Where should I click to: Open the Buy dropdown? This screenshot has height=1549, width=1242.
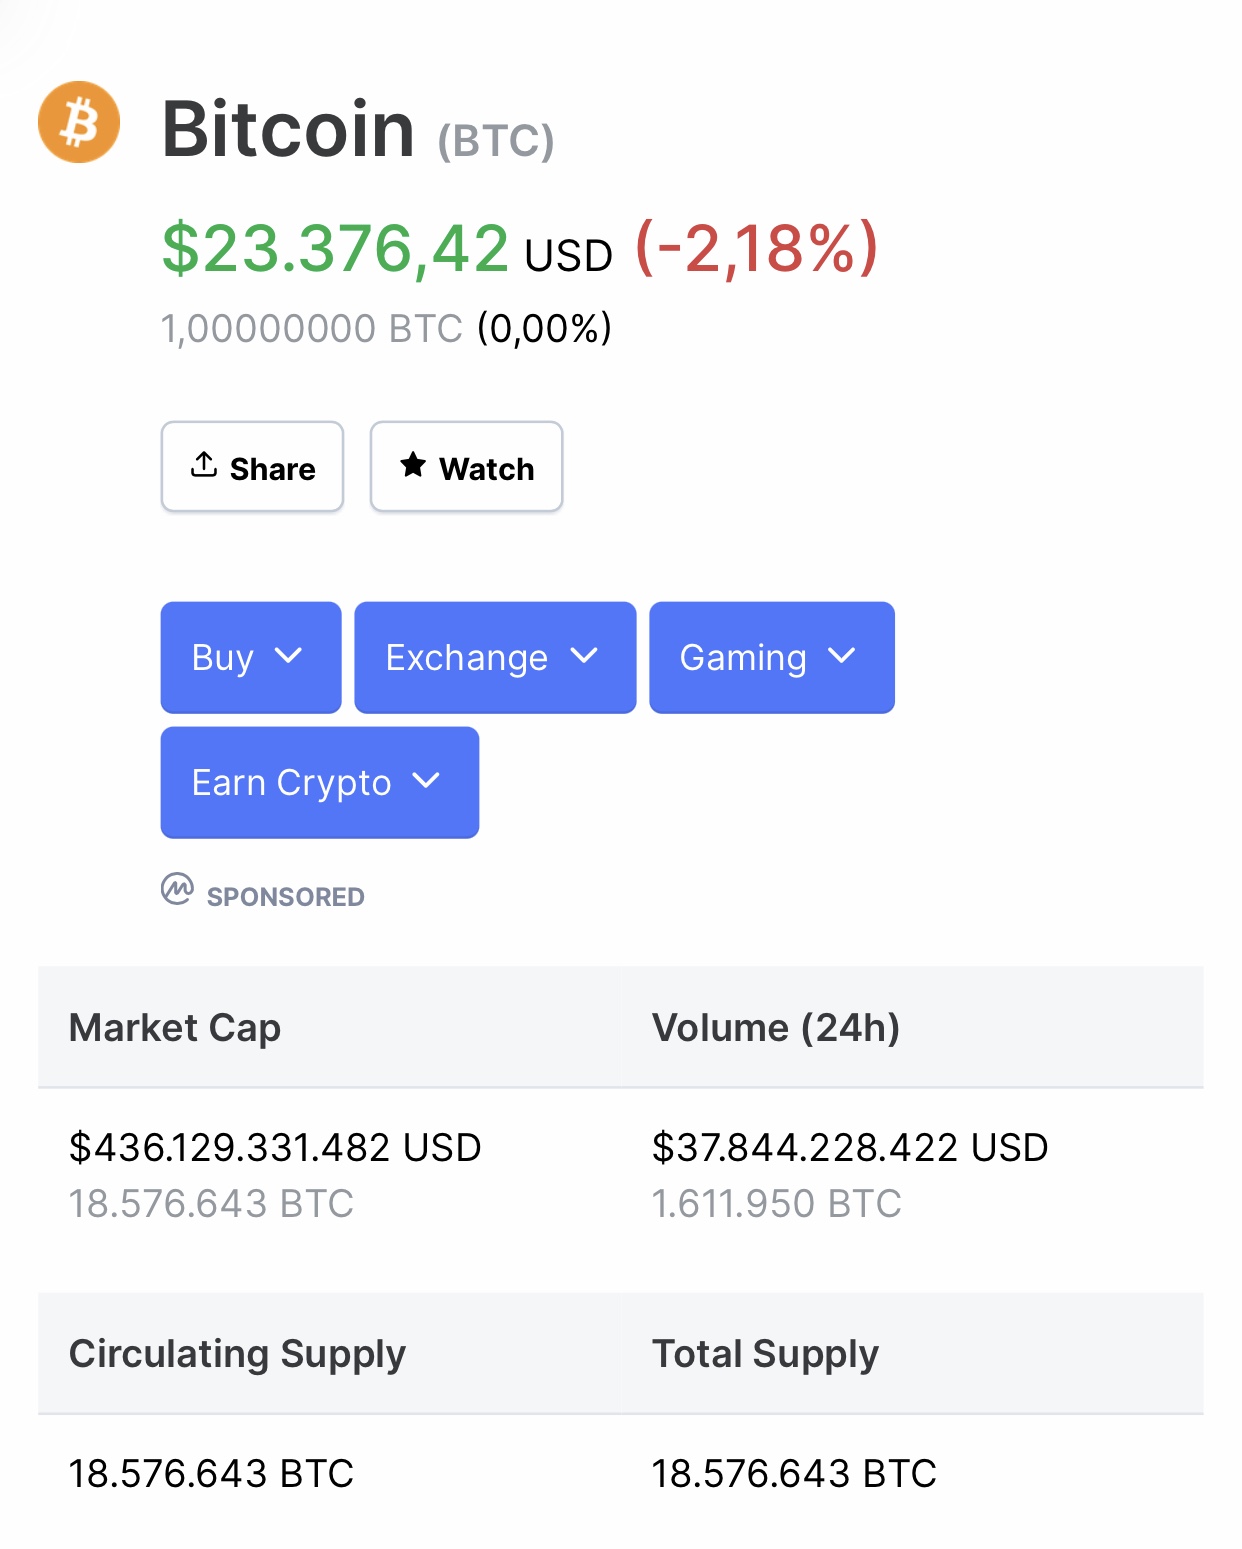tap(250, 657)
